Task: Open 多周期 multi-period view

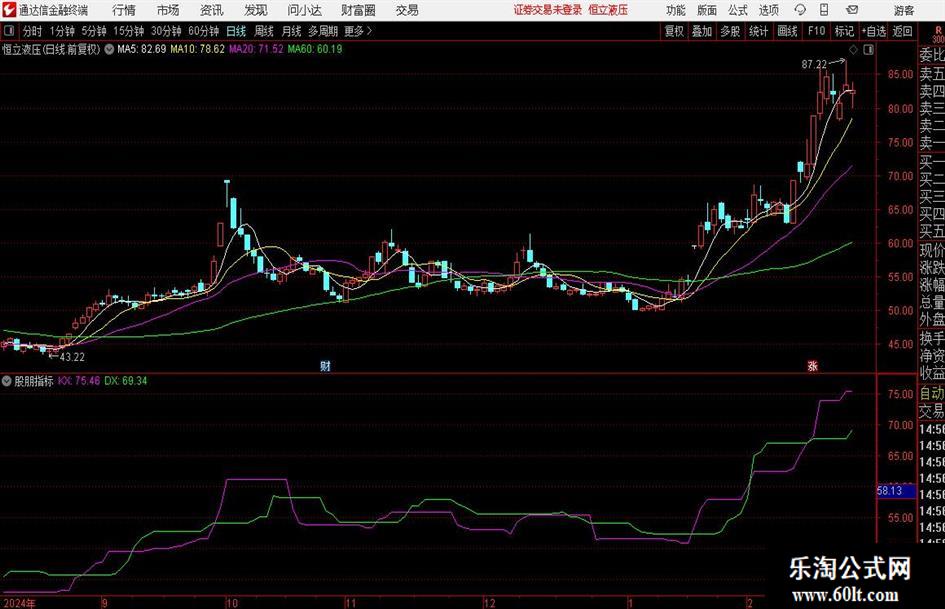Action: pos(323,31)
